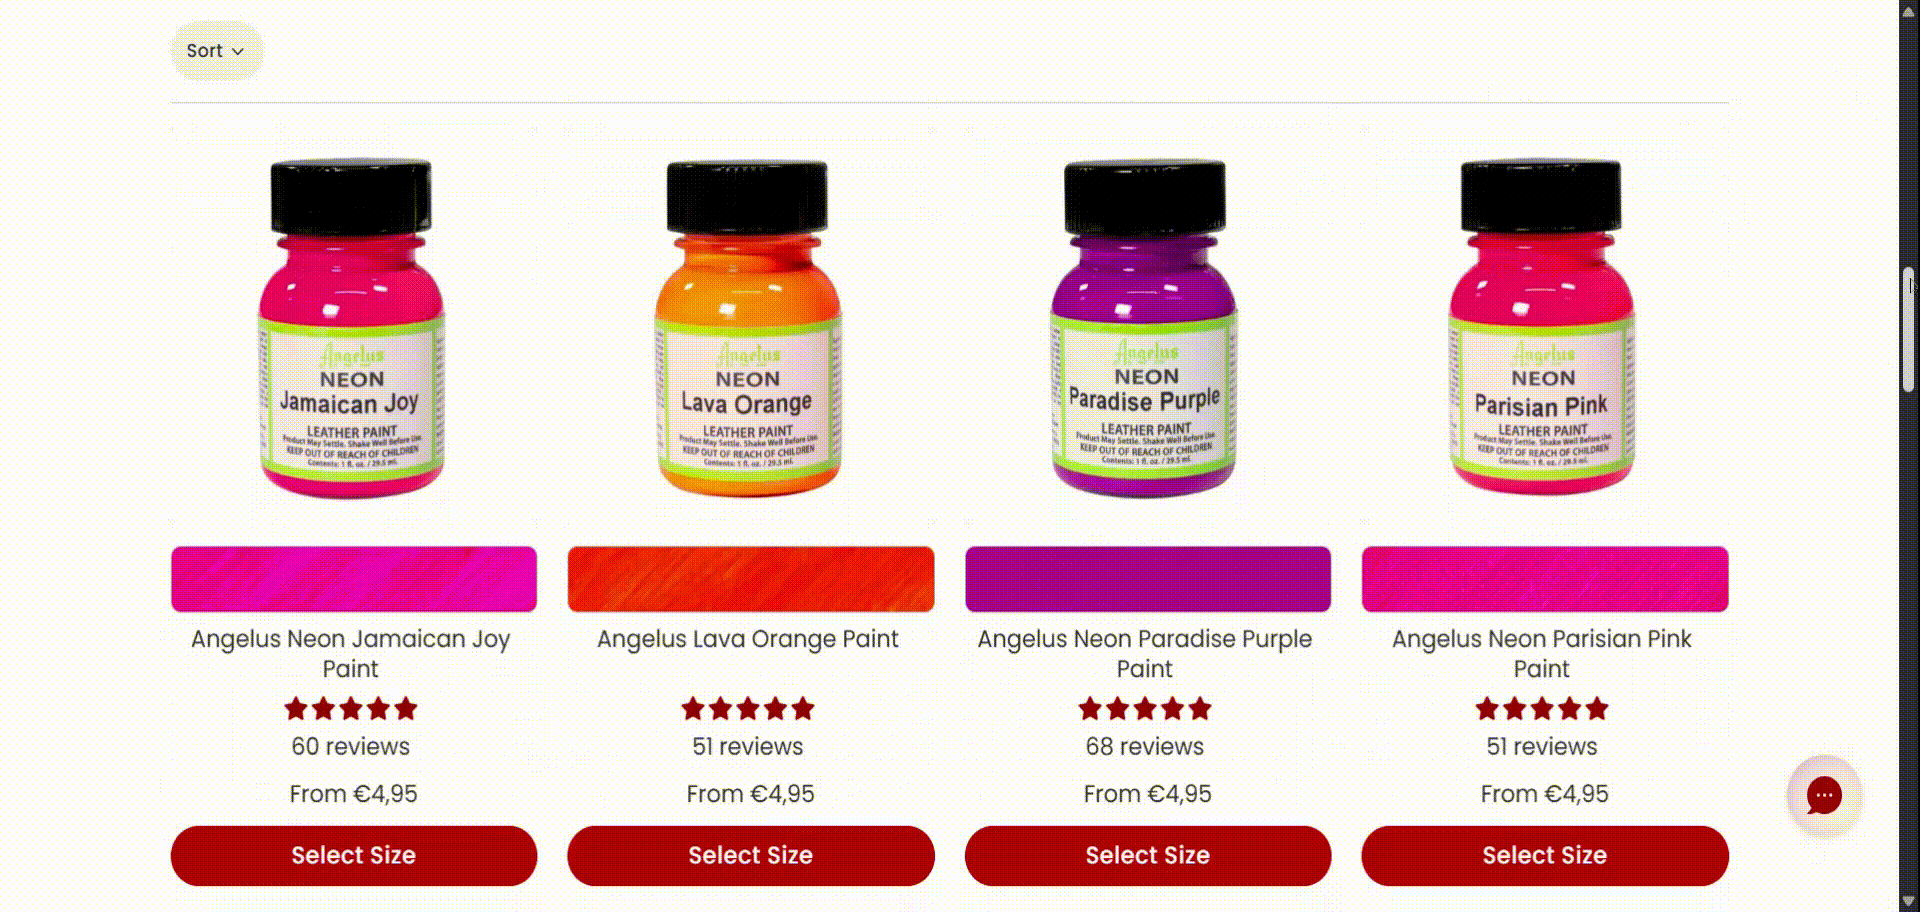Click Neon Paradise Purple bottle image
The image size is (1920, 912).
pos(1145,328)
